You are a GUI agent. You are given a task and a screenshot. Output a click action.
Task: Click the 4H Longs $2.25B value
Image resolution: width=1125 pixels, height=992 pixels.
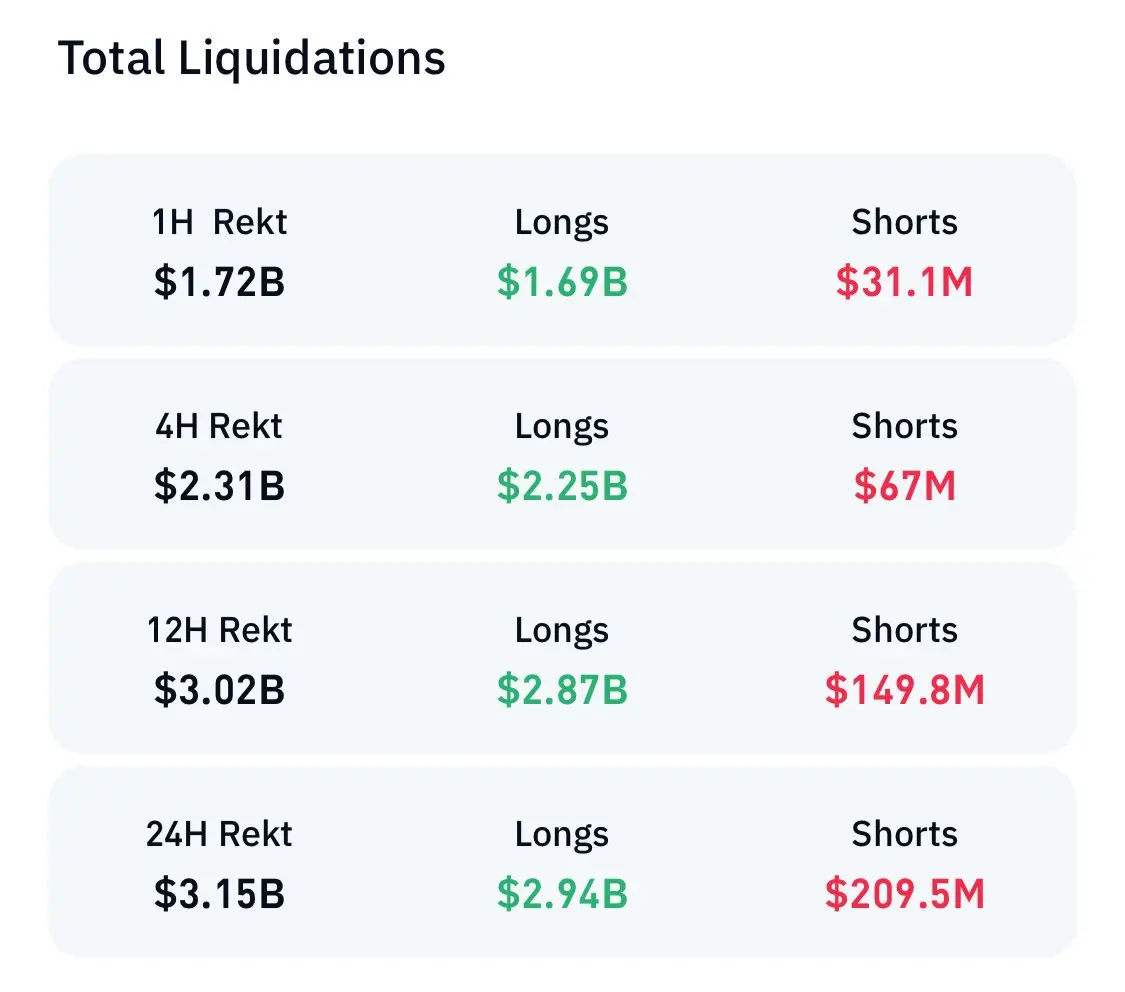tap(562, 487)
